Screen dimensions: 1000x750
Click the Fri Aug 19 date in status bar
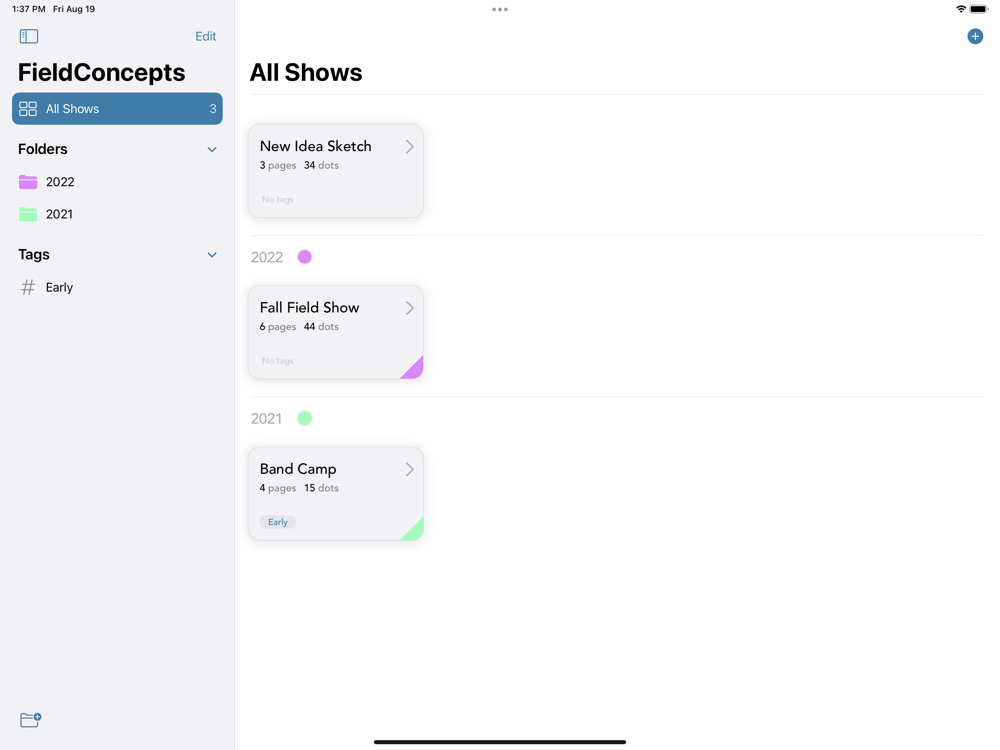point(74,9)
